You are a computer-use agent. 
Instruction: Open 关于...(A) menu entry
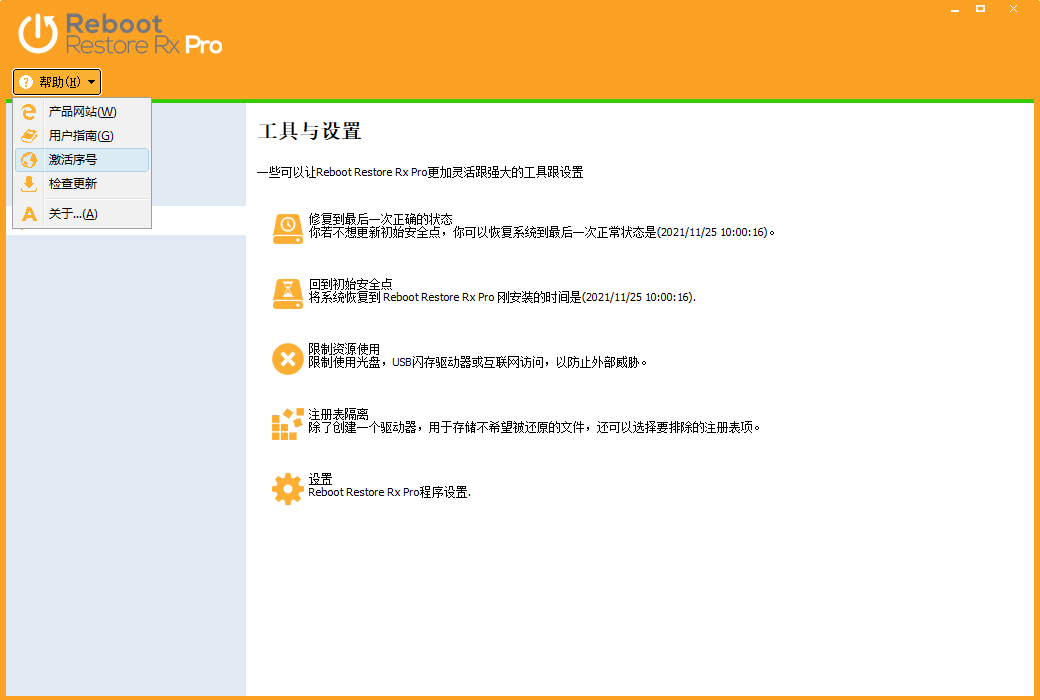pos(82,214)
